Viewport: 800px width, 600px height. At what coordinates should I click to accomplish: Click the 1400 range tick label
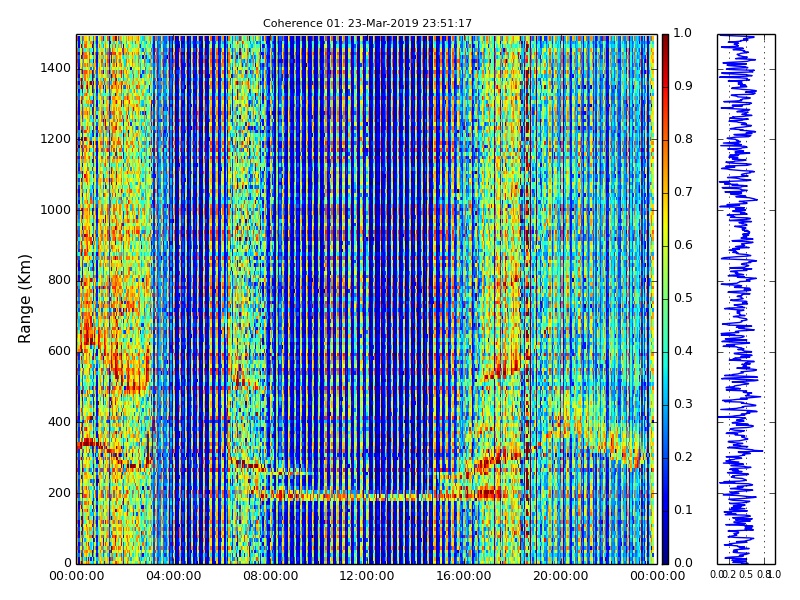[x=56, y=68]
